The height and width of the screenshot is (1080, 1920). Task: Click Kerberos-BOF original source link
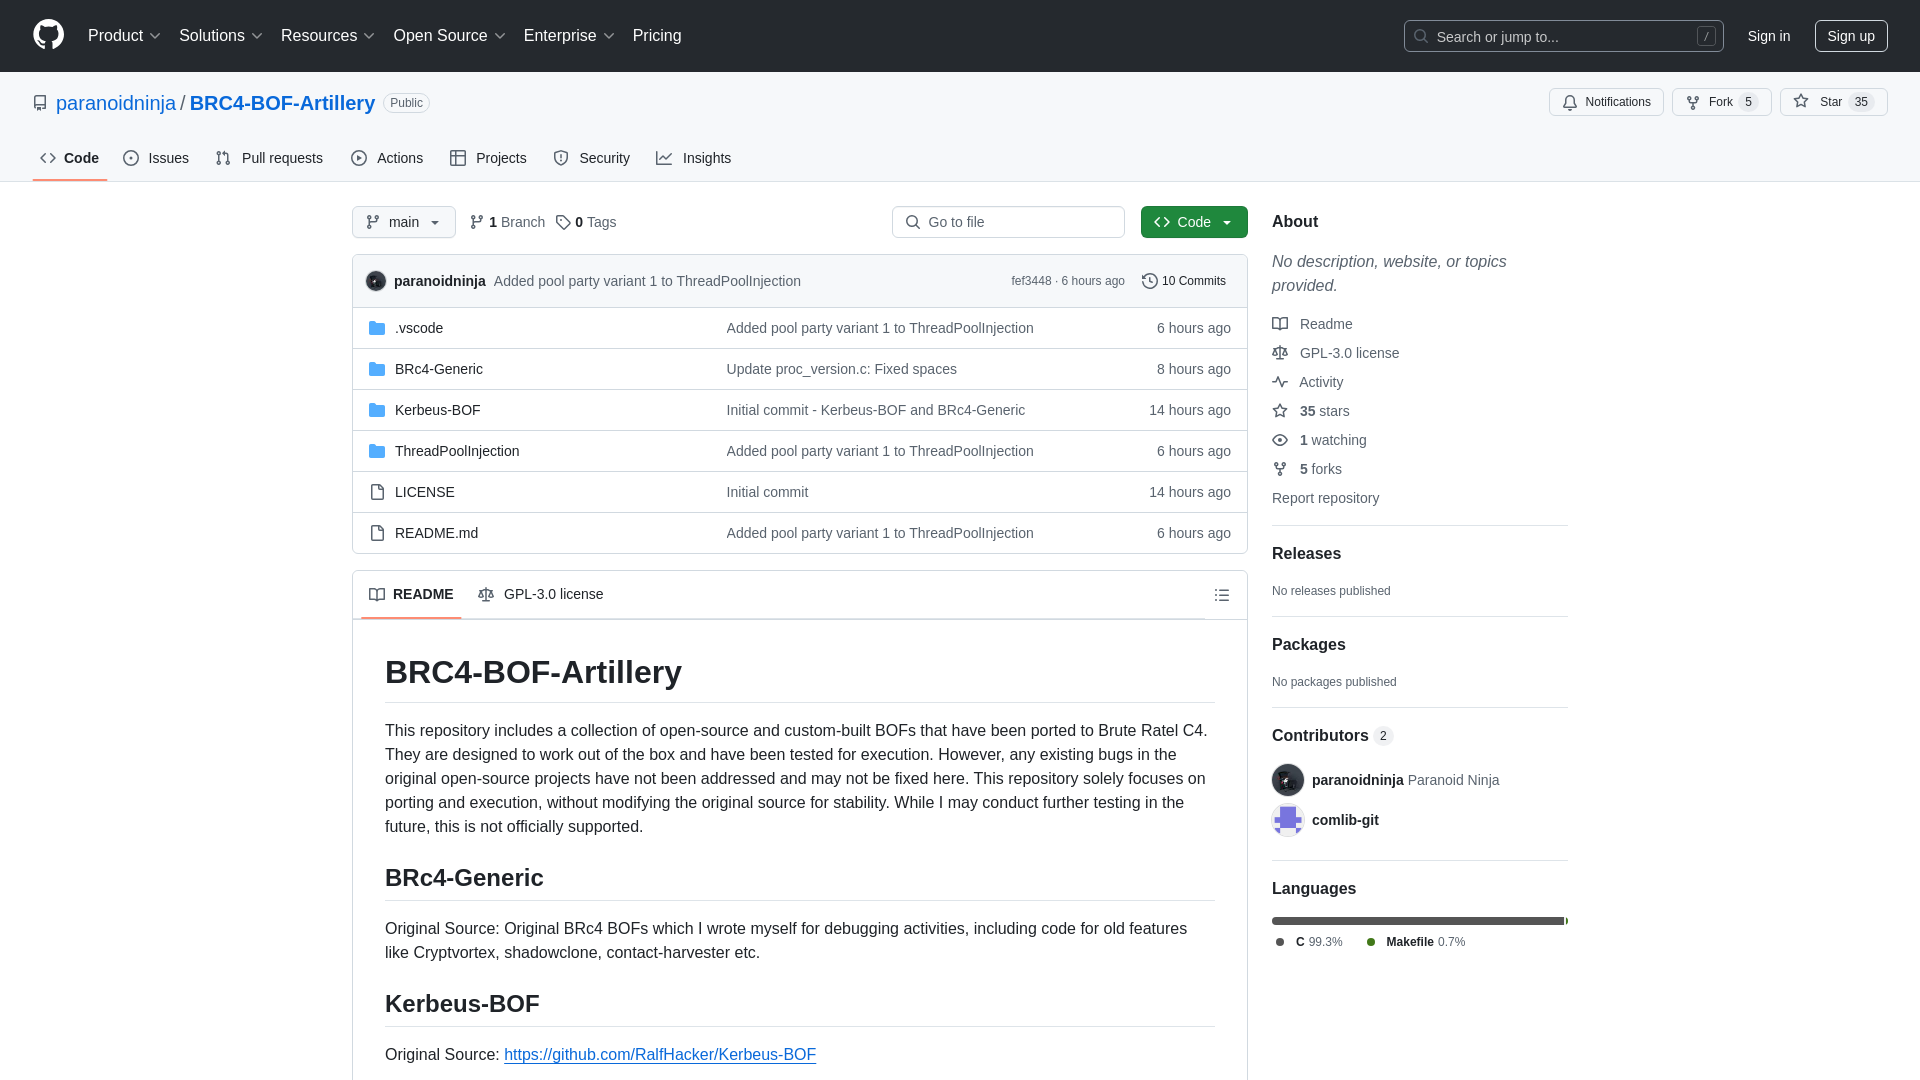pyautogui.click(x=659, y=1054)
